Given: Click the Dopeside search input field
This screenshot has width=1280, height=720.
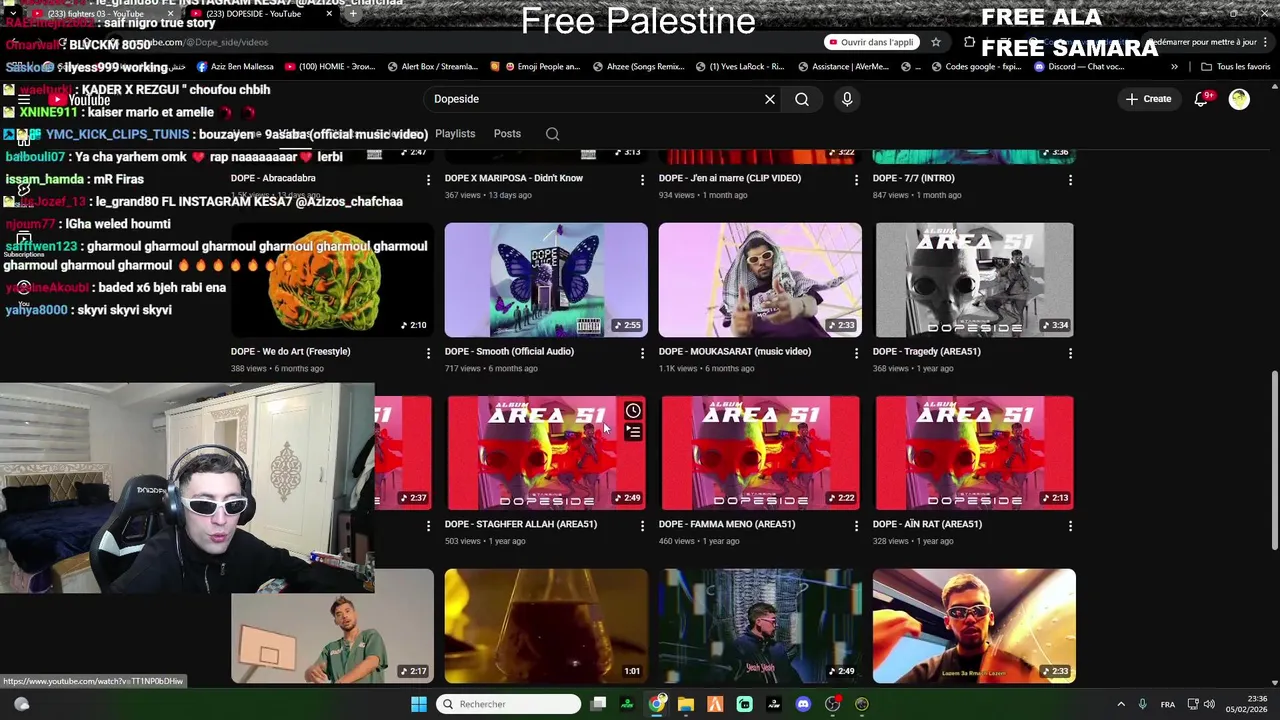Looking at the screenshot, I should point(595,99).
